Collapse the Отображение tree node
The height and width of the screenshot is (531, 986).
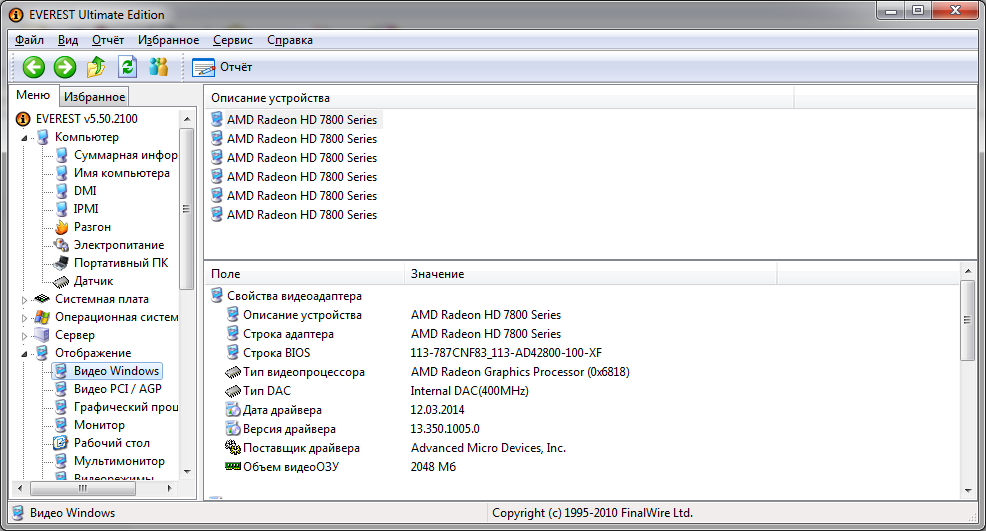pyautogui.click(x=25, y=354)
